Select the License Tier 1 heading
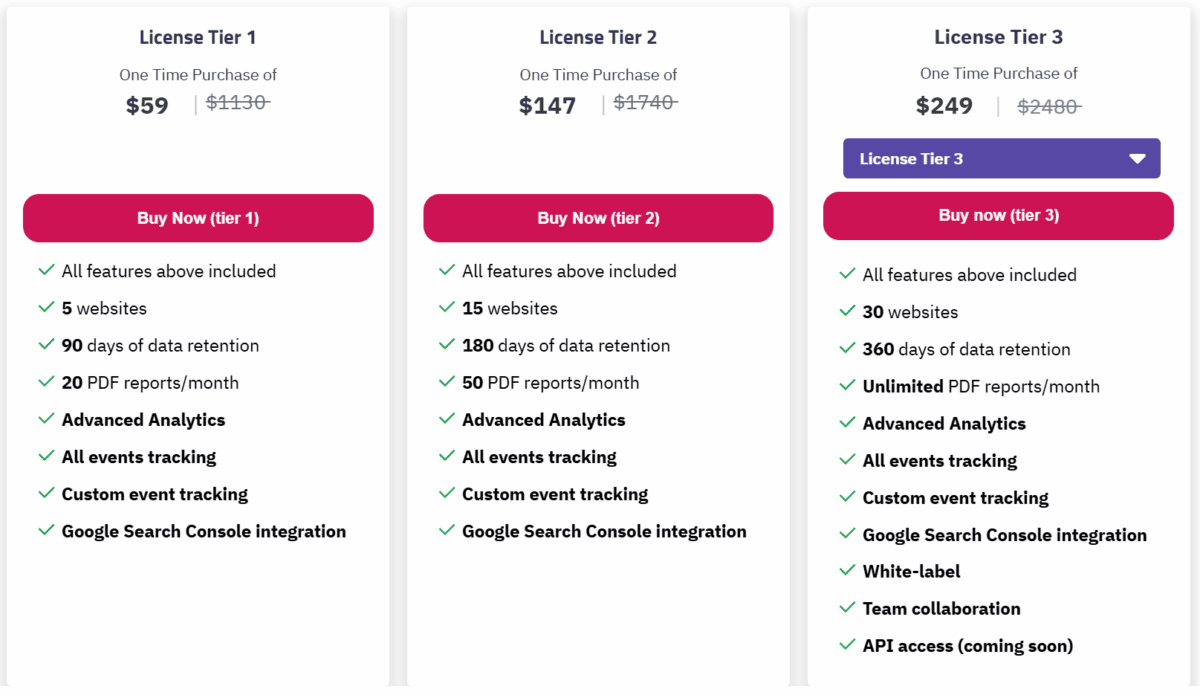The height and width of the screenshot is (695, 1200). tap(198, 38)
